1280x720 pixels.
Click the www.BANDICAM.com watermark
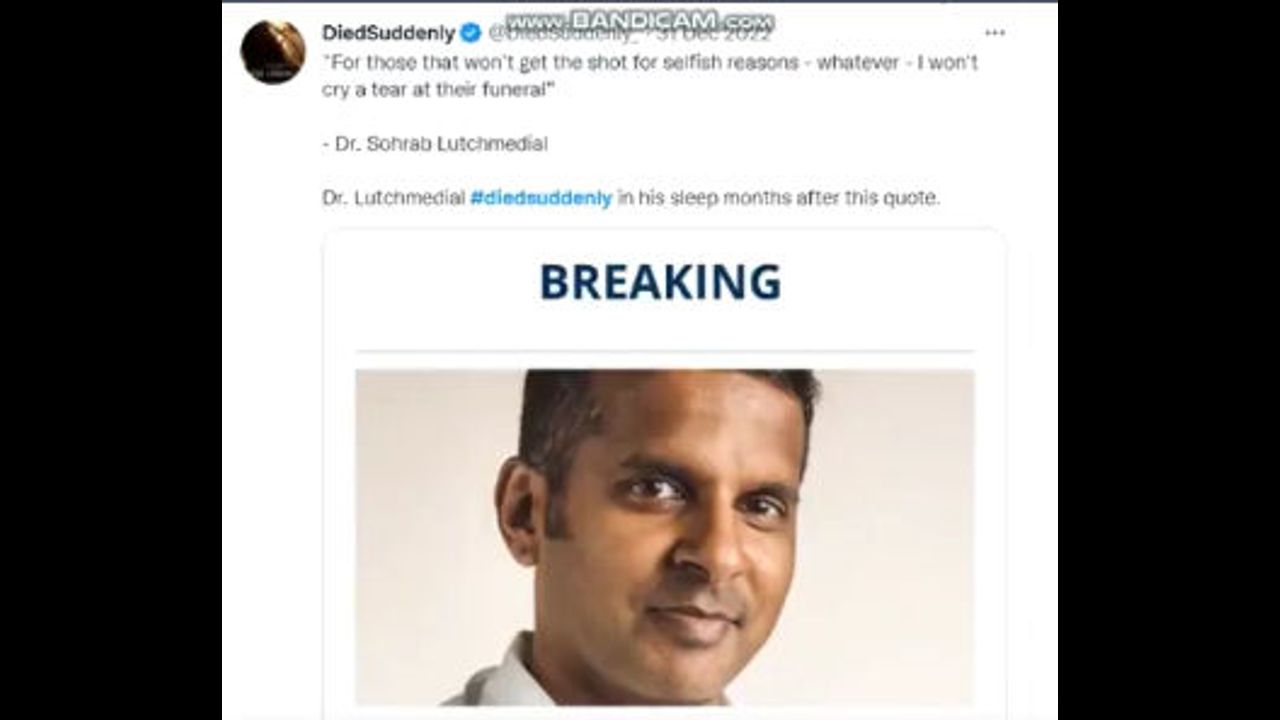[x=638, y=21]
